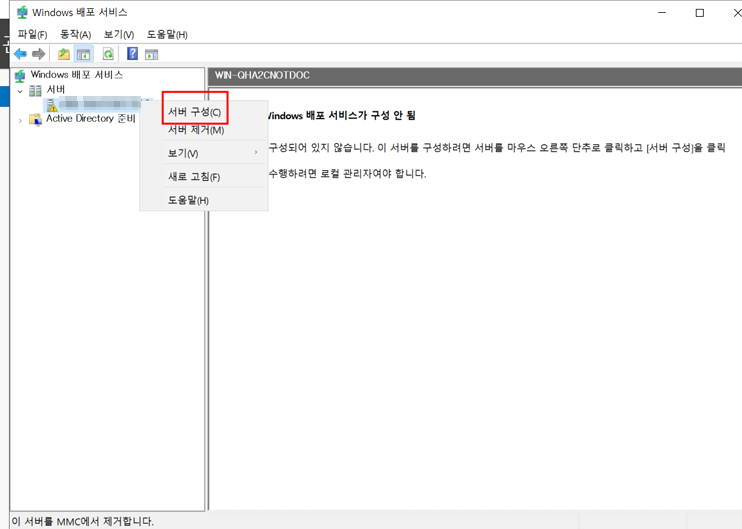The height and width of the screenshot is (529, 742).
Task: Select Active Directory 준비 tree item
Action: point(90,118)
